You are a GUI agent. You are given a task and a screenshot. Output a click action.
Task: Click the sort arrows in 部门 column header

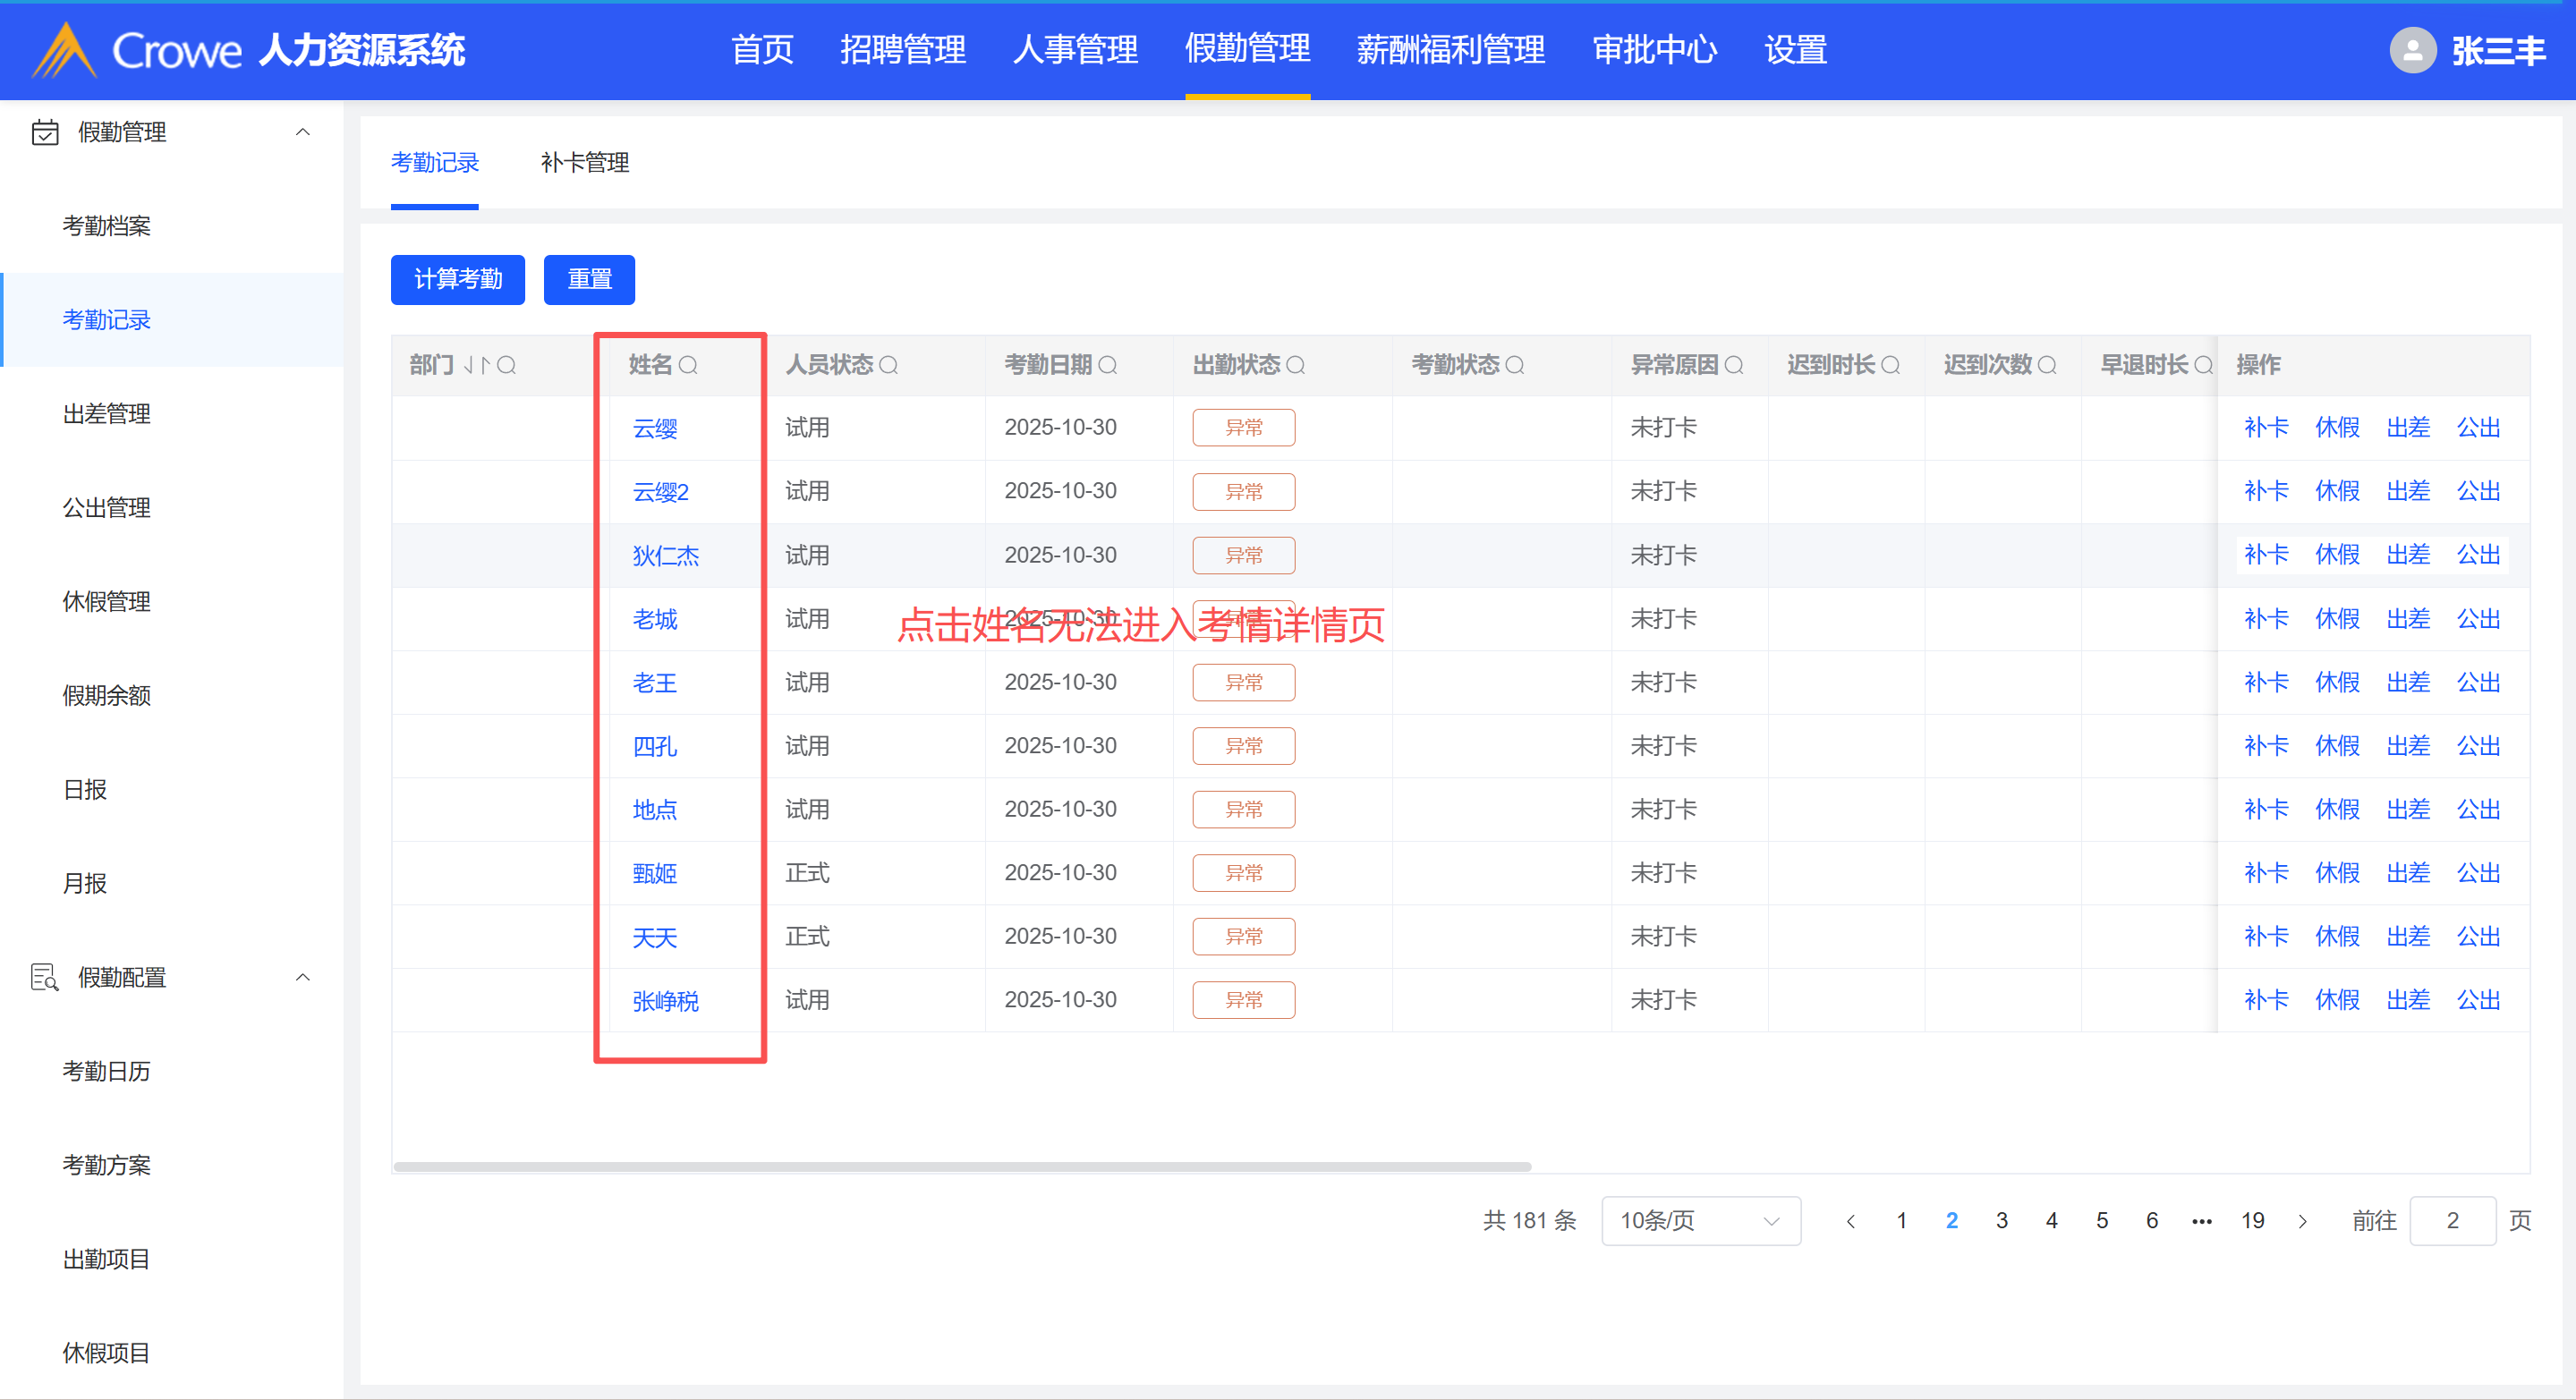(476, 365)
